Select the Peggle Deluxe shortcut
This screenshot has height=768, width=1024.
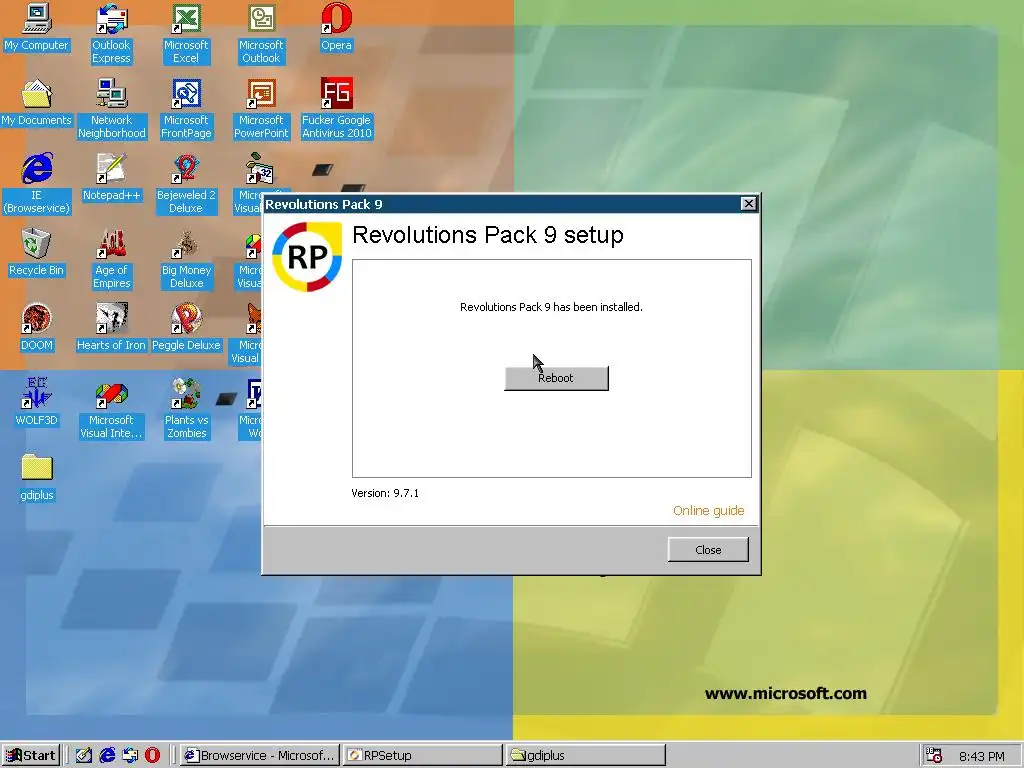tap(186, 328)
